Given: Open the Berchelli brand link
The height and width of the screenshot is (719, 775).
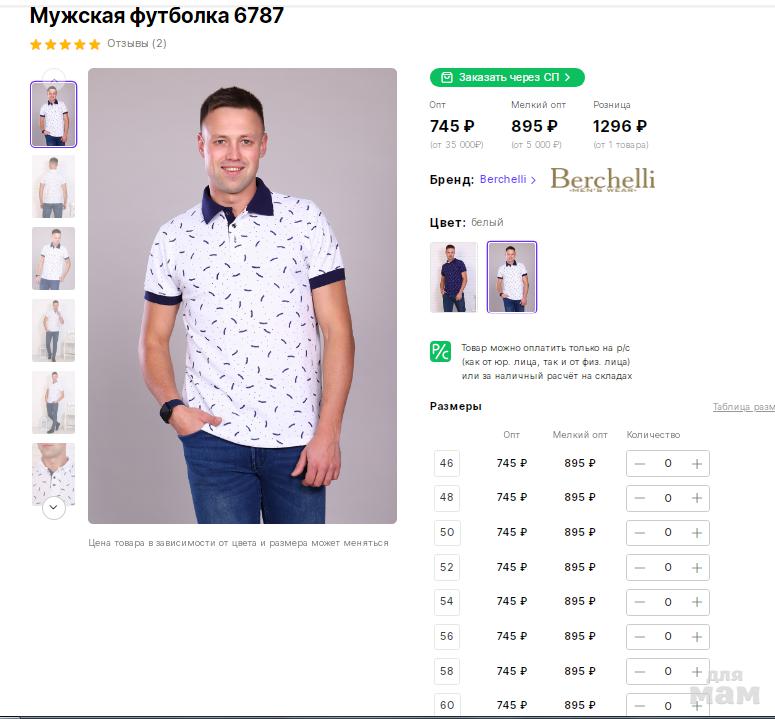Looking at the screenshot, I should point(507,180).
